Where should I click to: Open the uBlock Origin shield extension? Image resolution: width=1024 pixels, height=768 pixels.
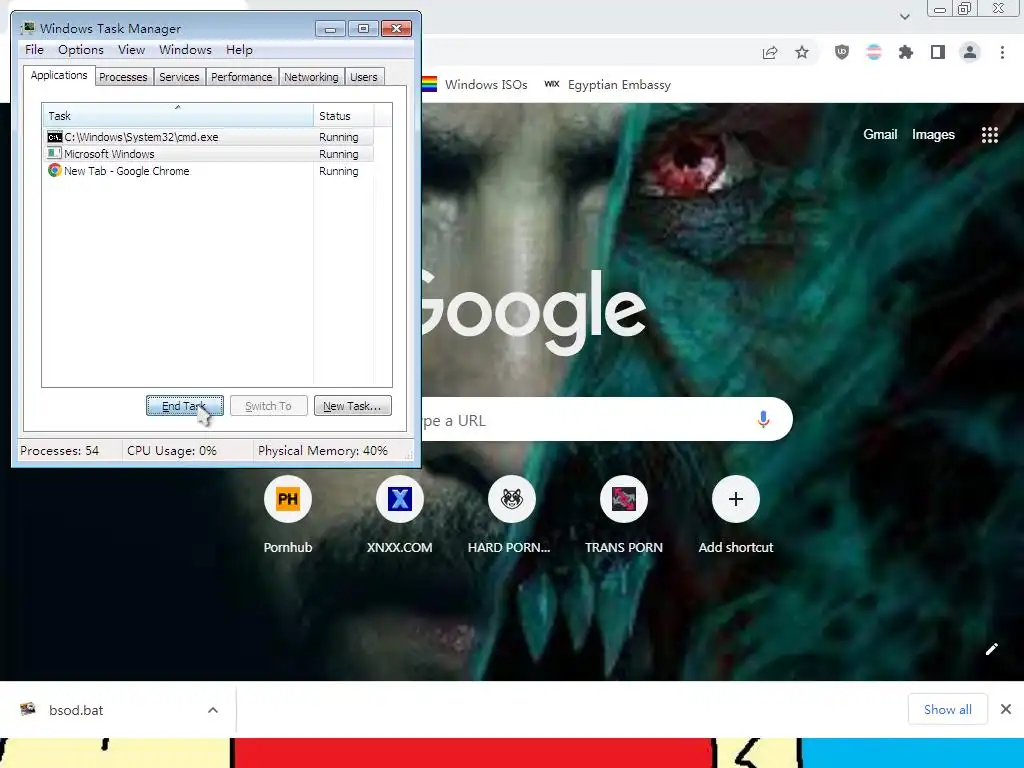[x=842, y=52]
